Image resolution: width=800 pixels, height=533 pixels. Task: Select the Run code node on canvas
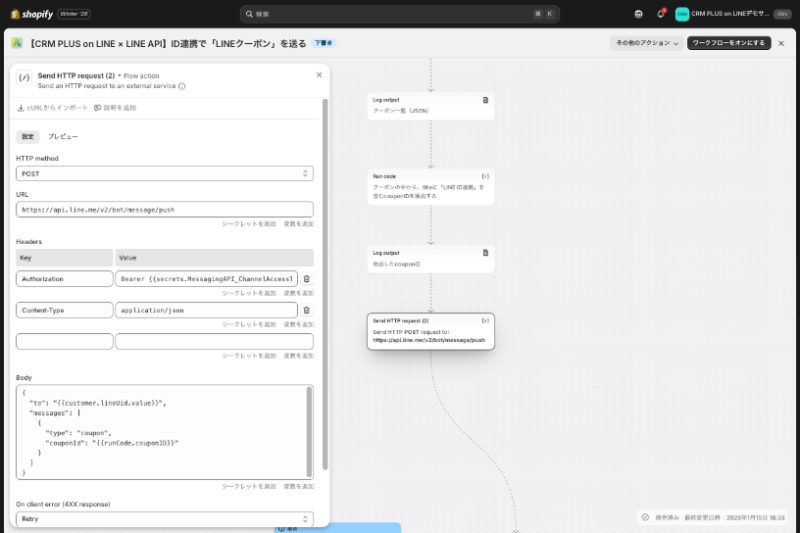click(x=431, y=187)
